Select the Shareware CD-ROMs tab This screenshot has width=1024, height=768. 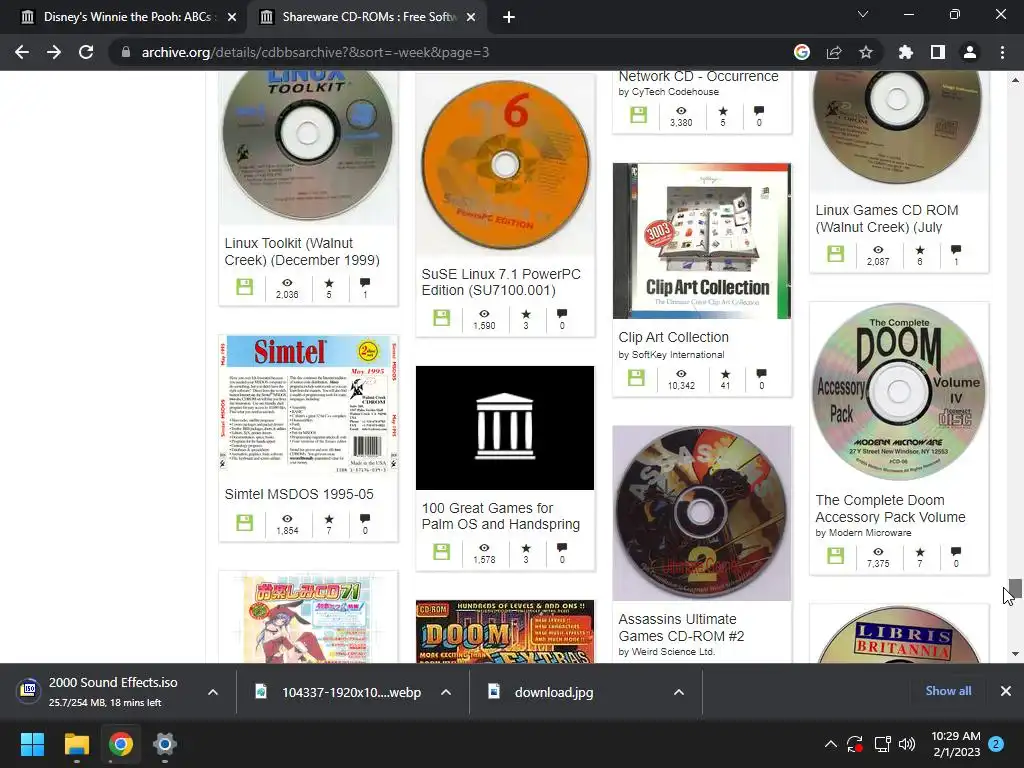point(366,17)
